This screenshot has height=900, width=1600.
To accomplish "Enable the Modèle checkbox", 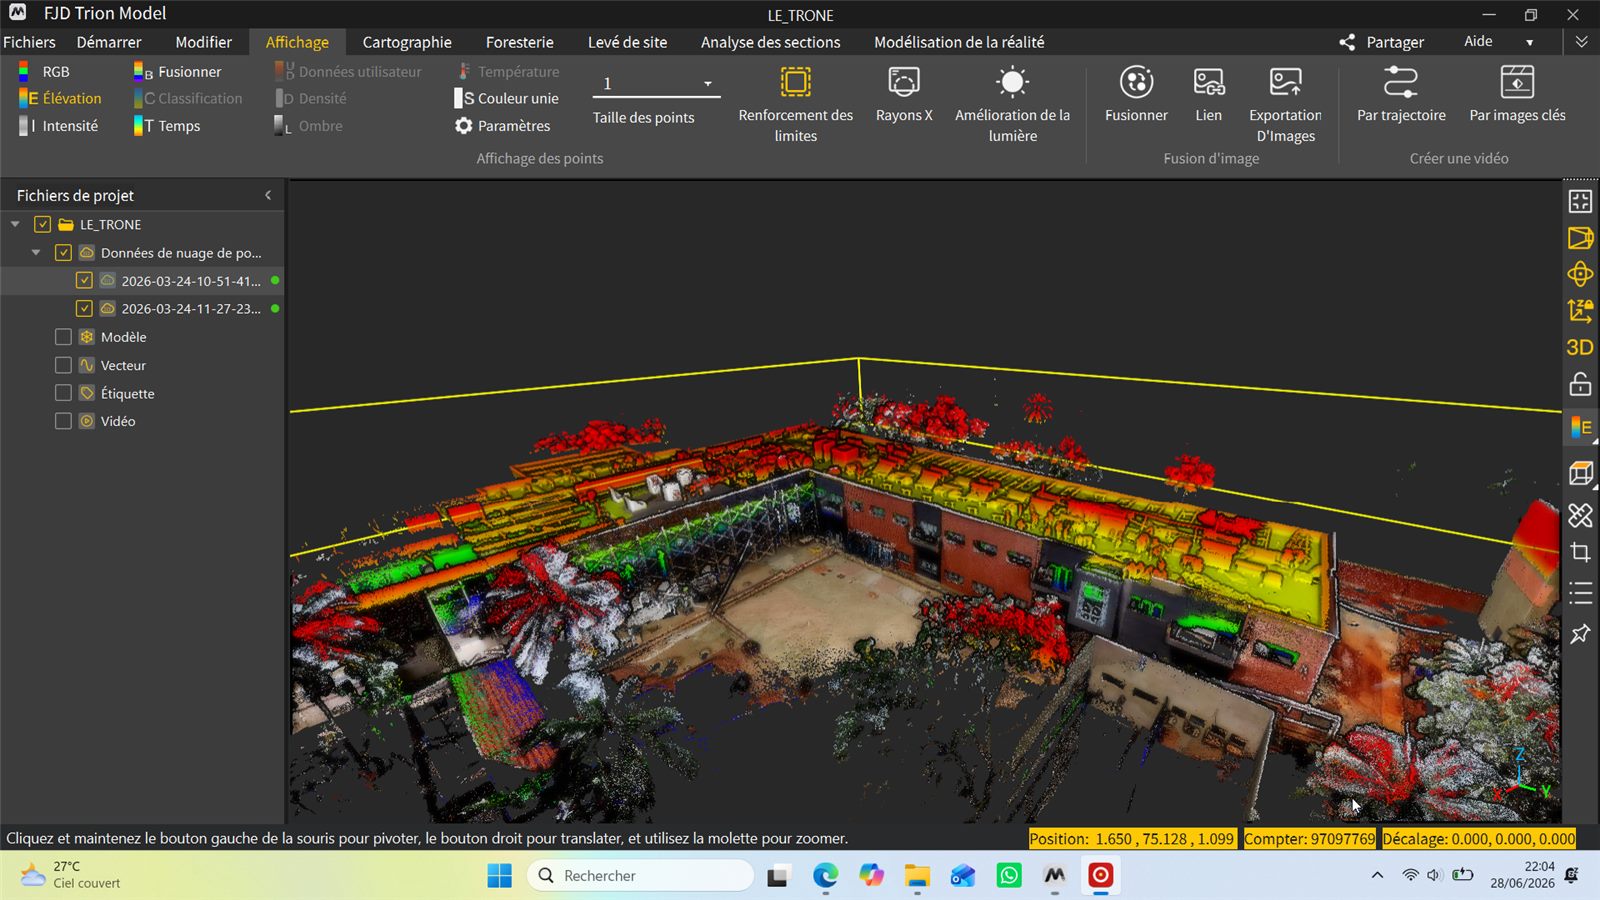I will pyautogui.click(x=63, y=337).
